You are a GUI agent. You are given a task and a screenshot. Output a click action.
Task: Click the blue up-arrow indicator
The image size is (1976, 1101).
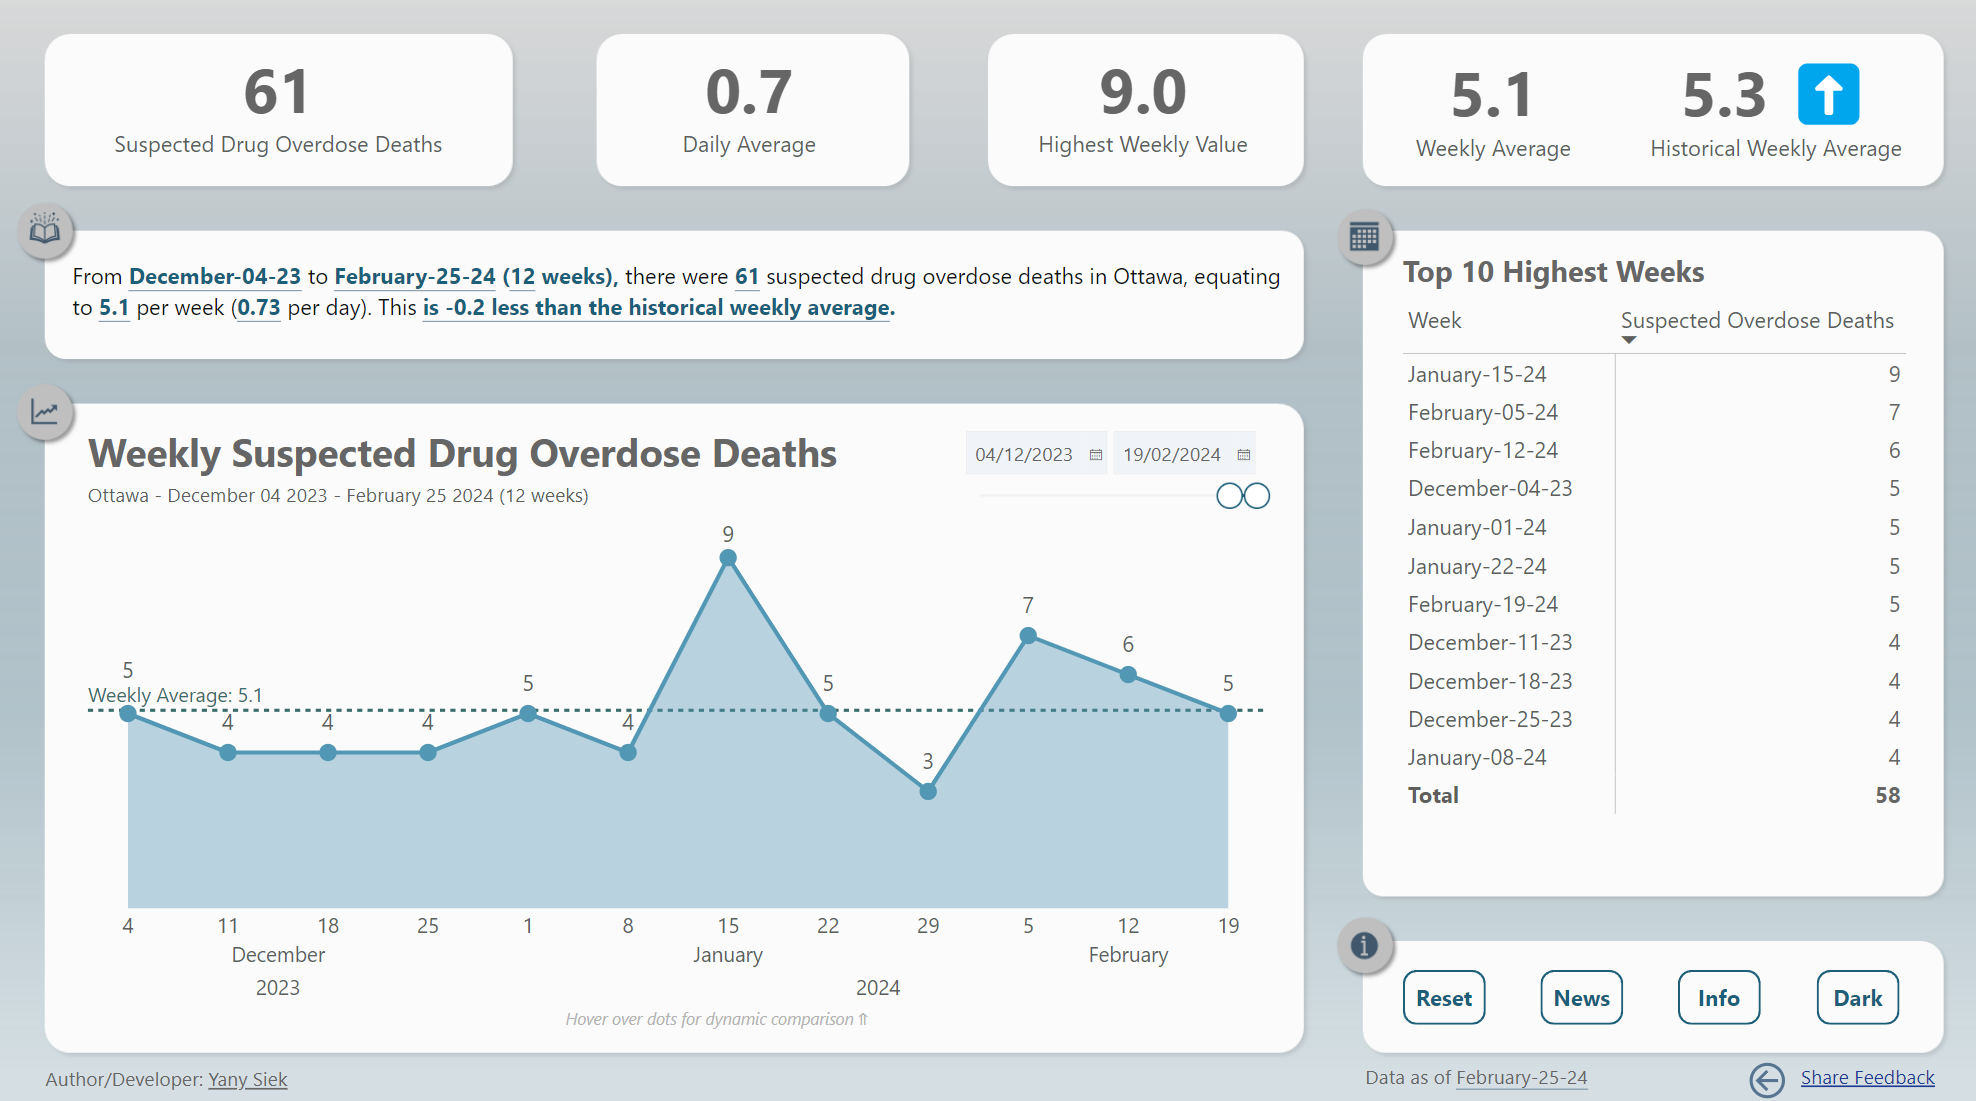pos(1828,95)
